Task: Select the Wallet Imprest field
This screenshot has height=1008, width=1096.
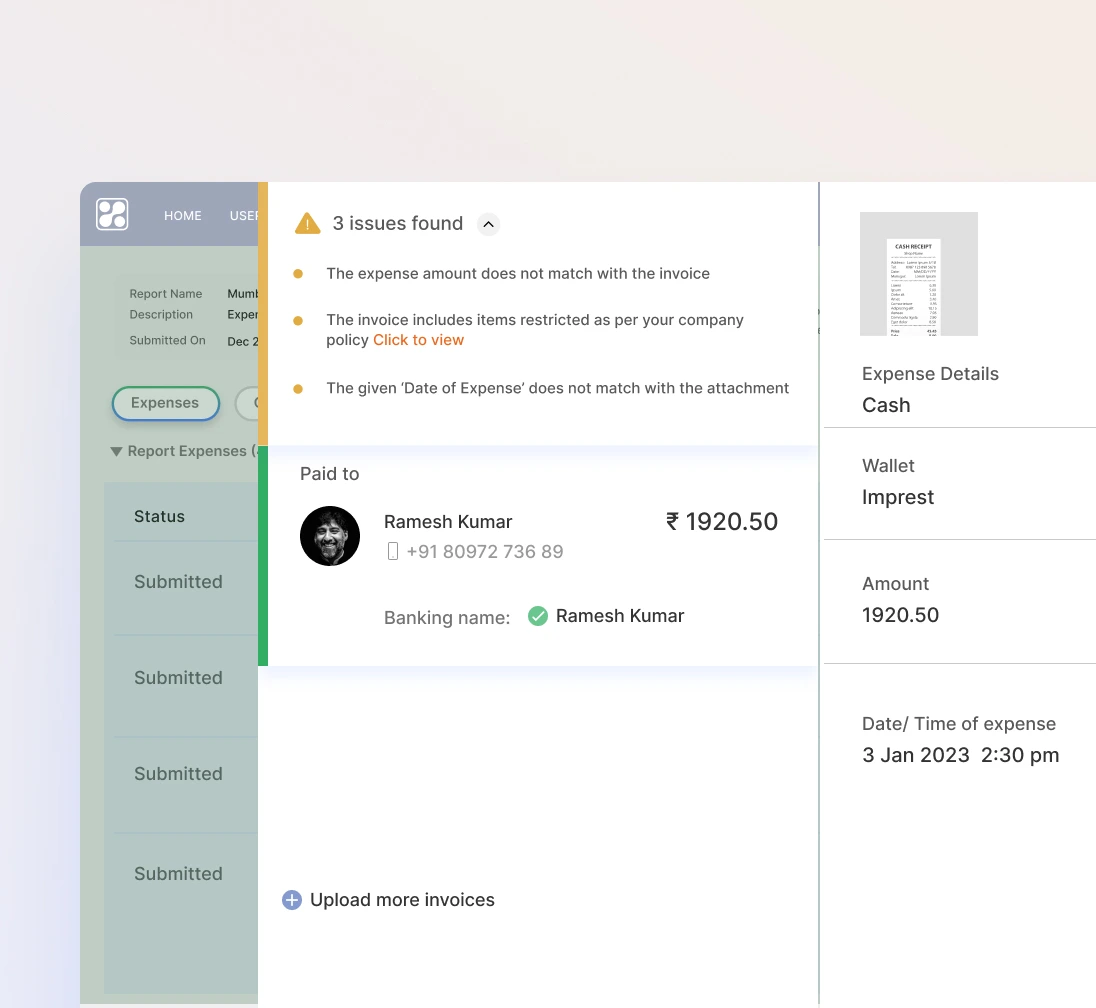Action: tap(897, 497)
